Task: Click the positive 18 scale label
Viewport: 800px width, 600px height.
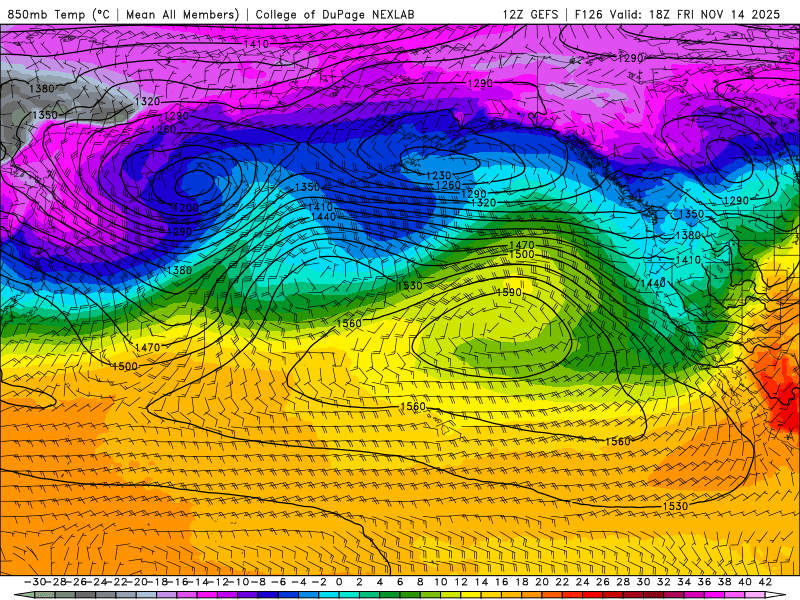Action: pos(521,582)
